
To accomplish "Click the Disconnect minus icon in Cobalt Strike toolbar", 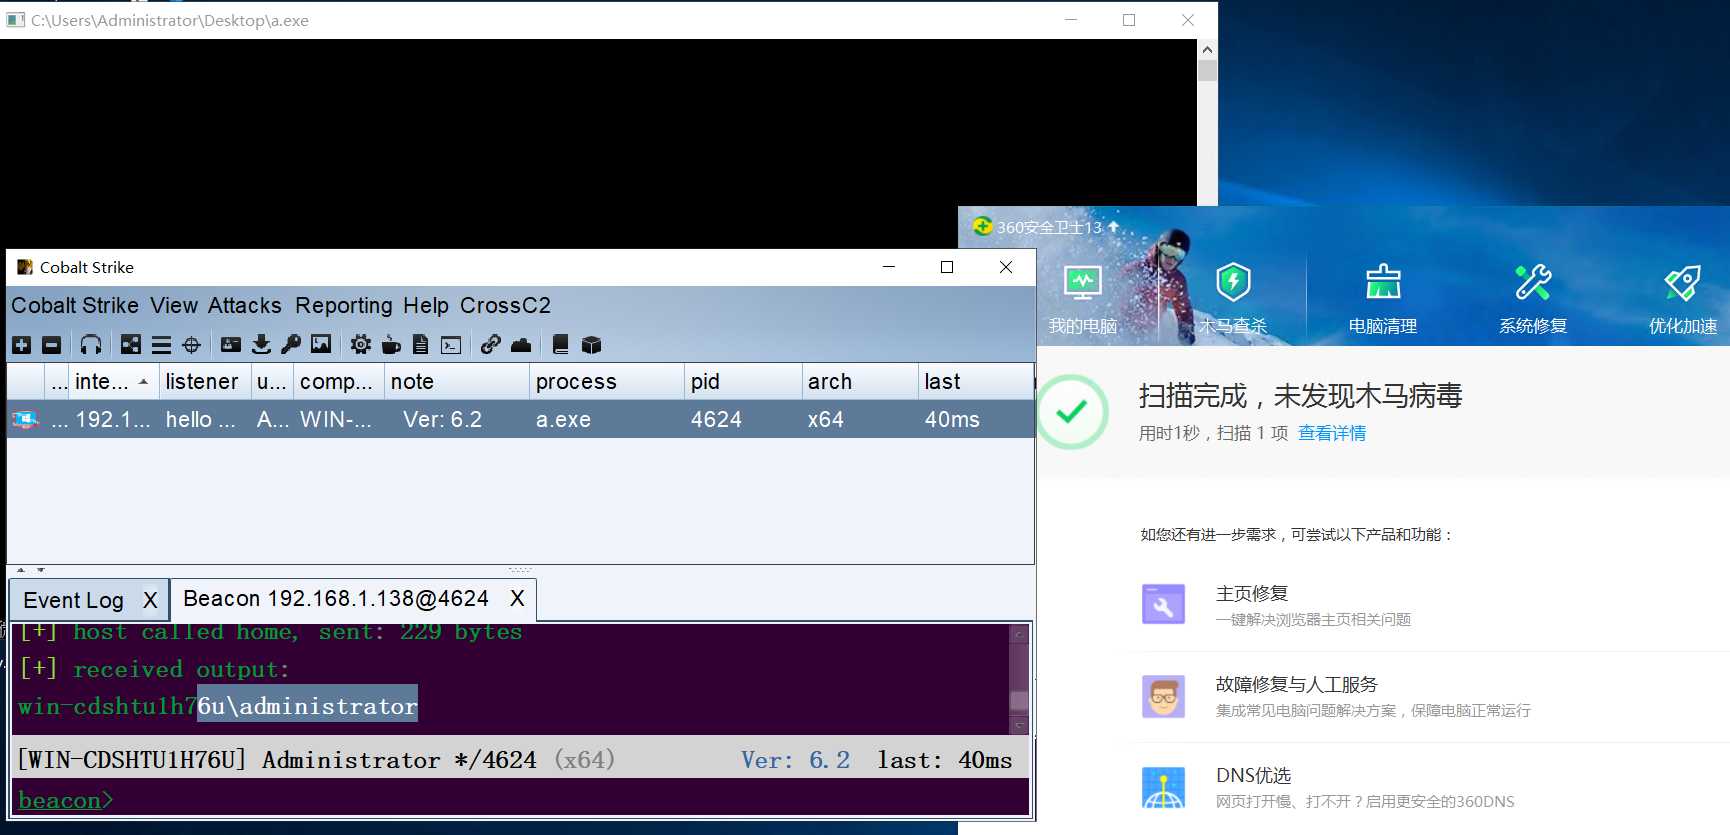I will pos(51,345).
